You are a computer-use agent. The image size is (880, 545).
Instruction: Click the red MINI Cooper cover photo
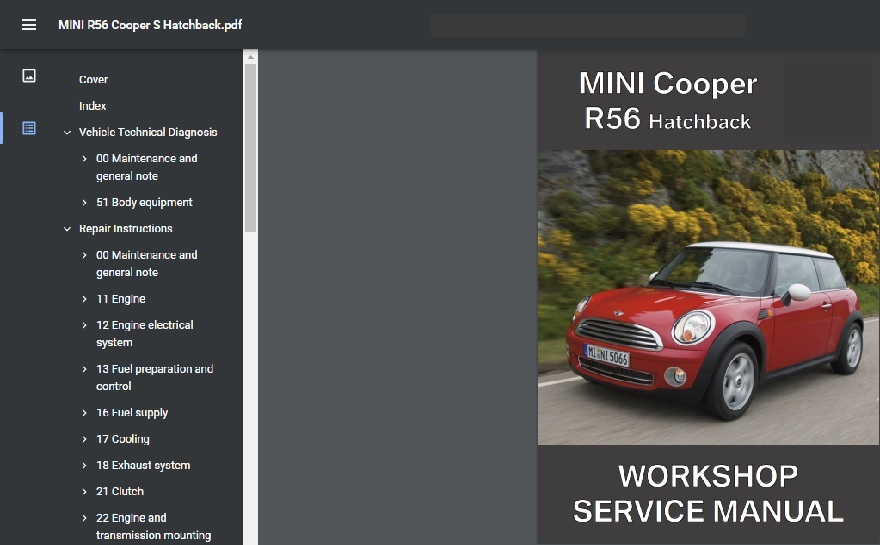coord(708,297)
